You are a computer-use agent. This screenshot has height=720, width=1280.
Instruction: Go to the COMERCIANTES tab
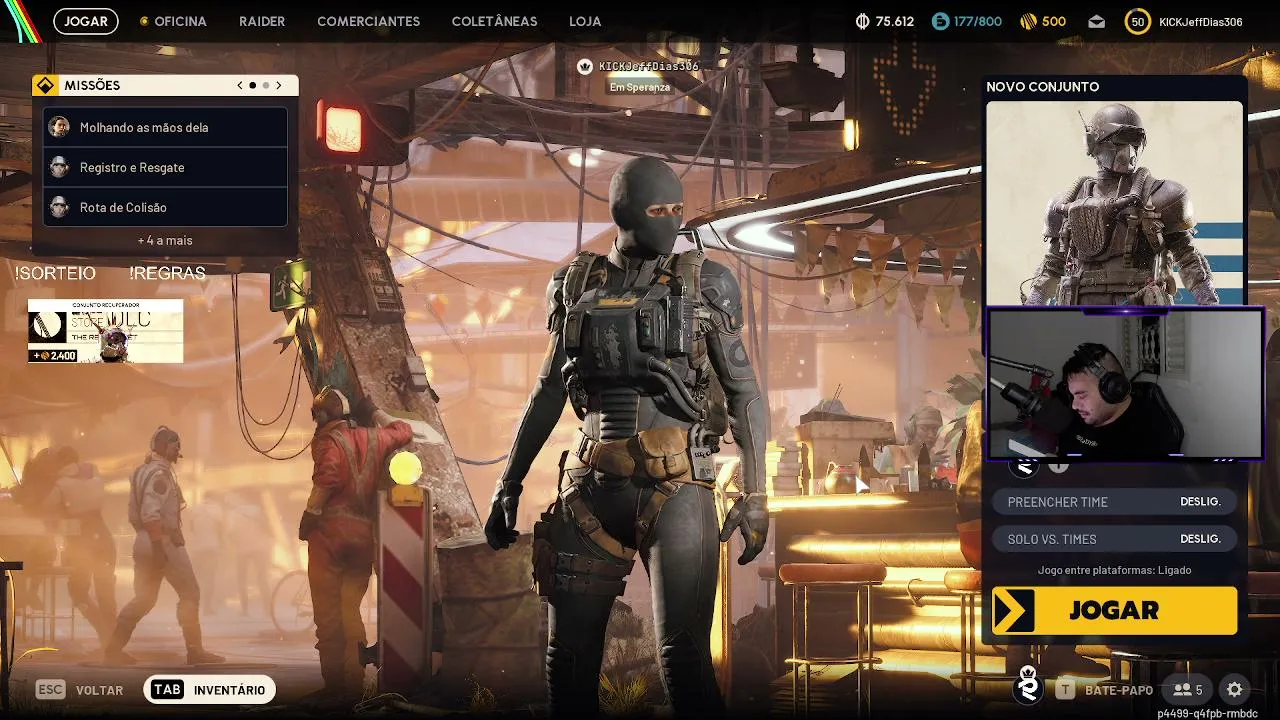pos(368,21)
